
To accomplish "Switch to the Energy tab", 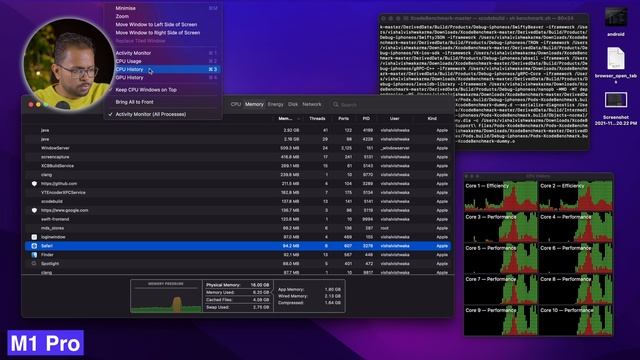I will 276,104.
